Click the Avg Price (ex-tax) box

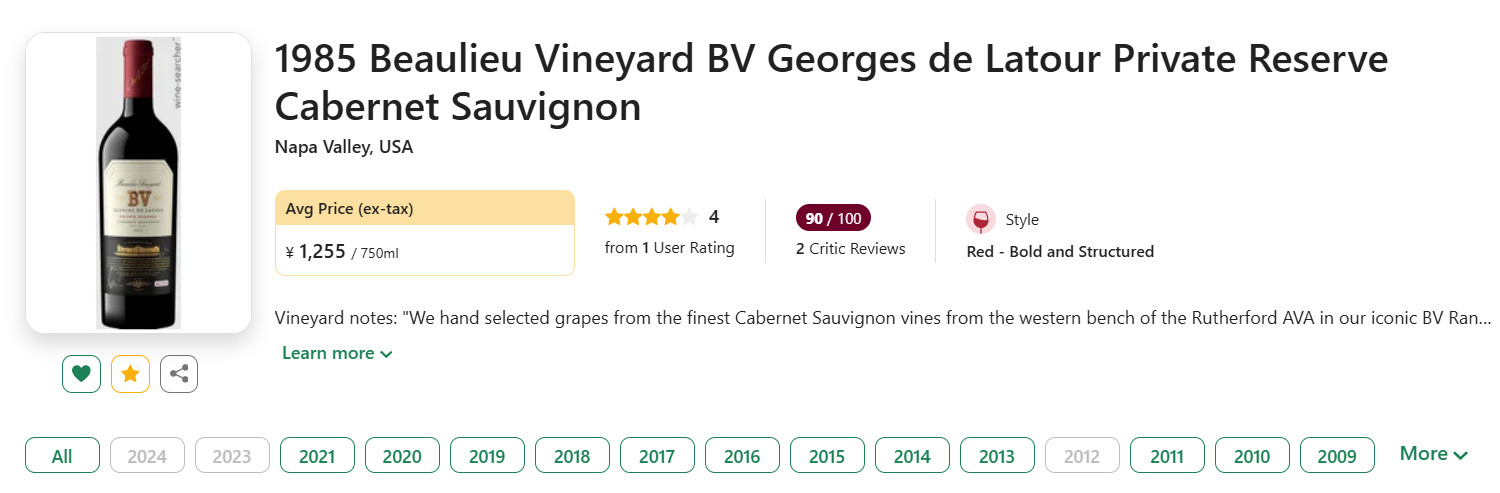click(424, 232)
